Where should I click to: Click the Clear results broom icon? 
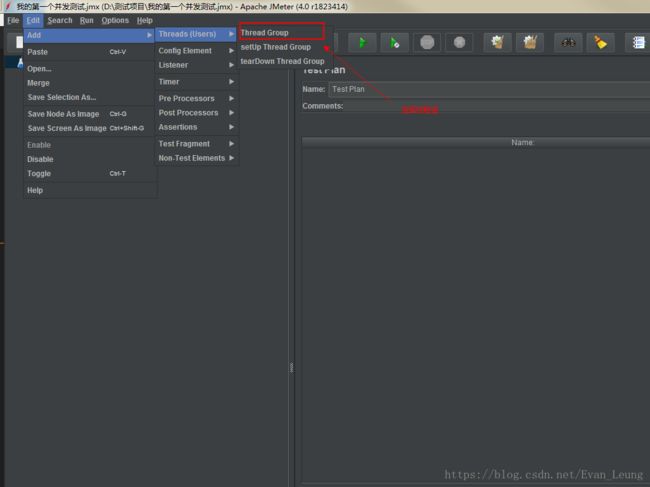(497, 42)
